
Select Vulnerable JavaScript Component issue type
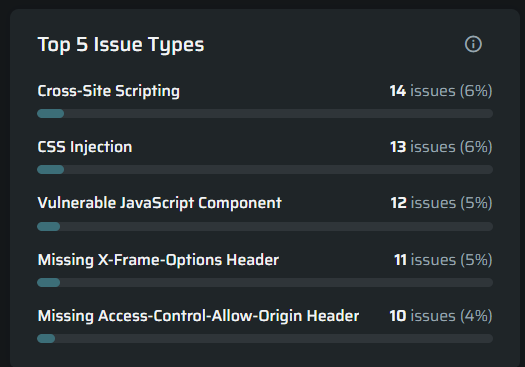point(159,203)
